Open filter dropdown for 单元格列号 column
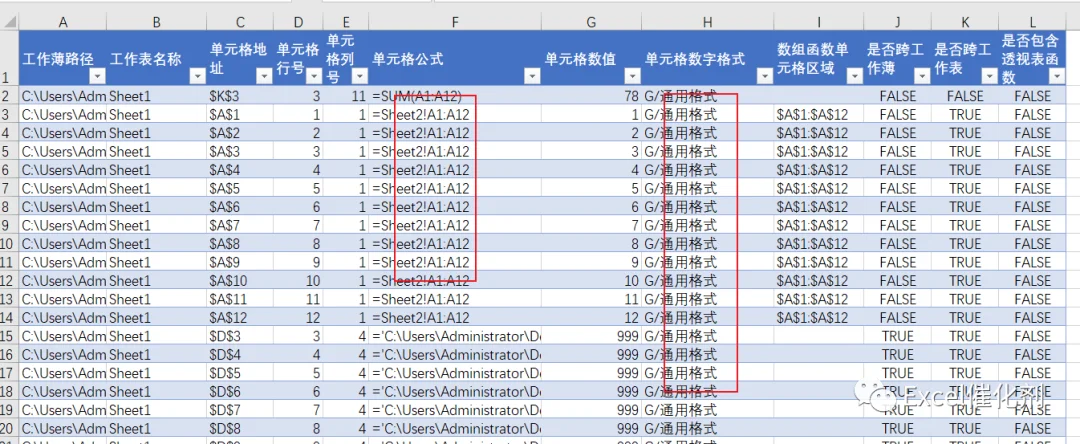The image size is (1080, 444). [360, 76]
